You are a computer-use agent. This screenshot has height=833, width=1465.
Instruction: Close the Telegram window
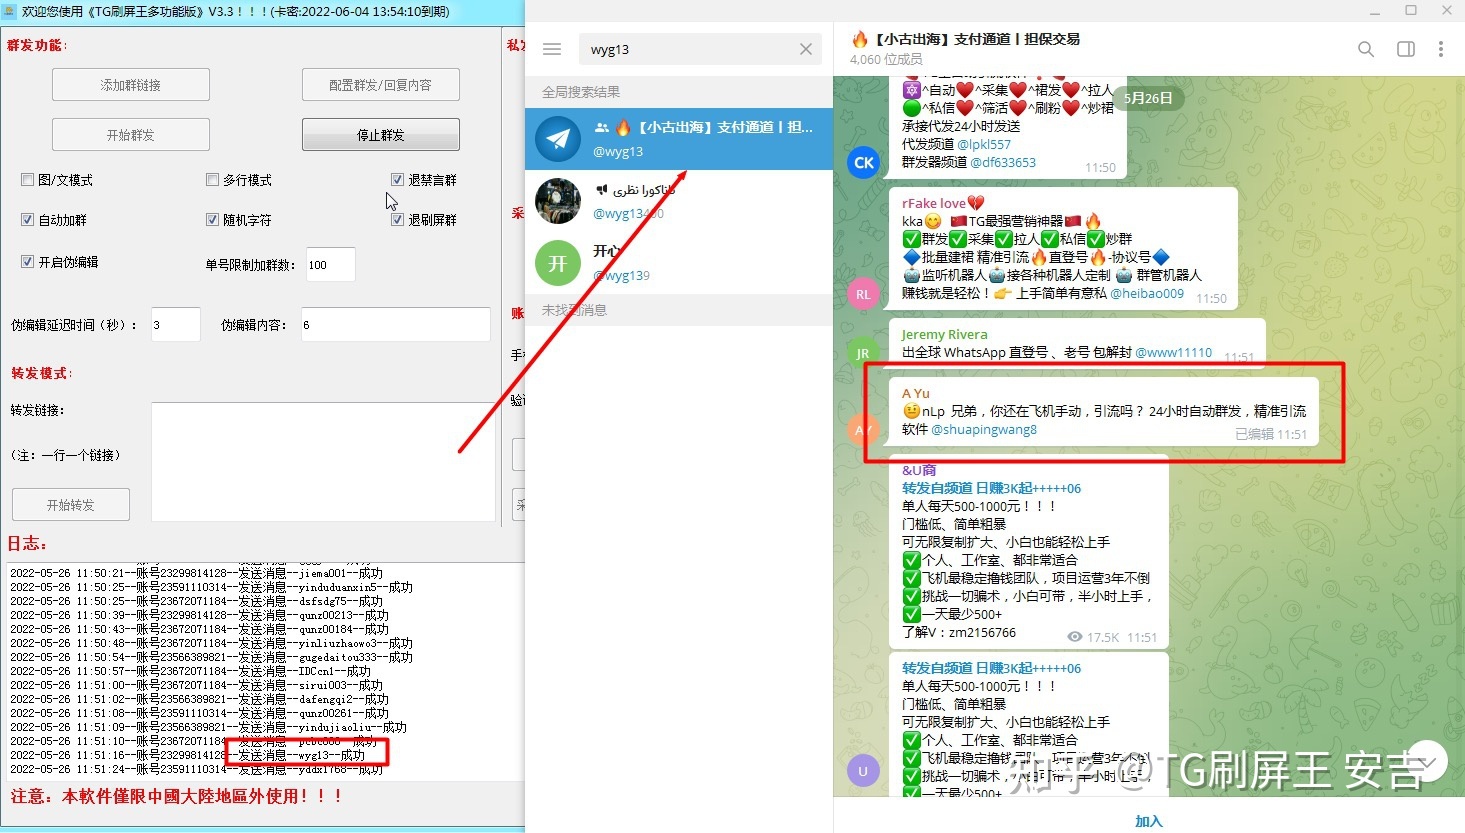coord(1447,10)
